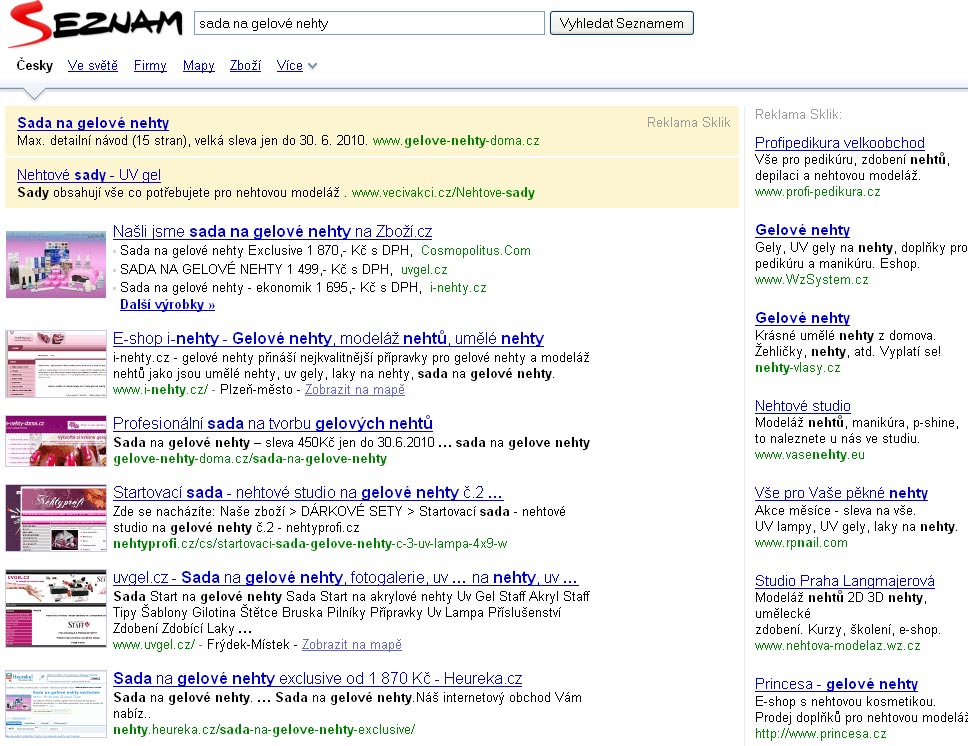Image resolution: width=968 pixels, height=746 pixels.
Task: Open the E-shop i-nehty result title
Action: click(328, 338)
